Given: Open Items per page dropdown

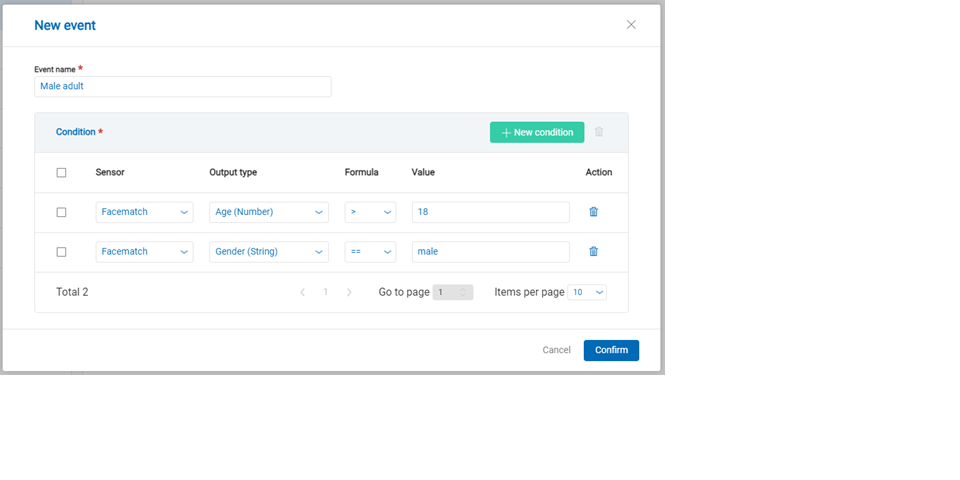Looking at the screenshot, I should 587,292.
